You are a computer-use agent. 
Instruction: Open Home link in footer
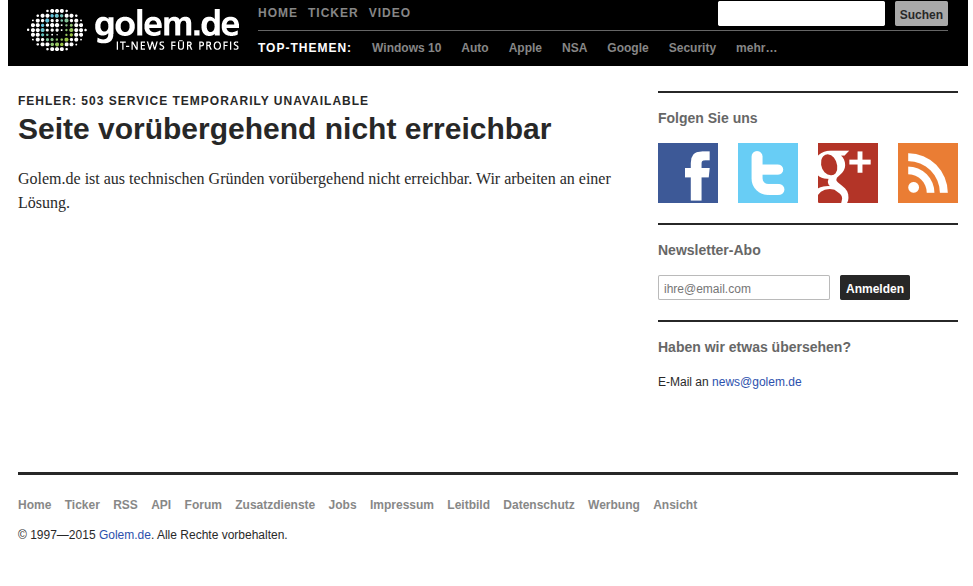35,505
